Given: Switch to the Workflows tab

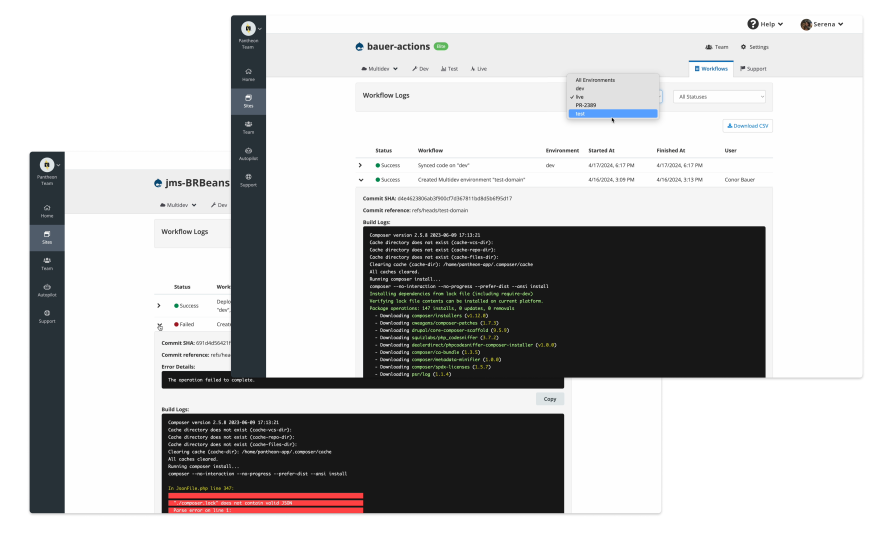Looking at the screenshot, I should coord(711,69).
